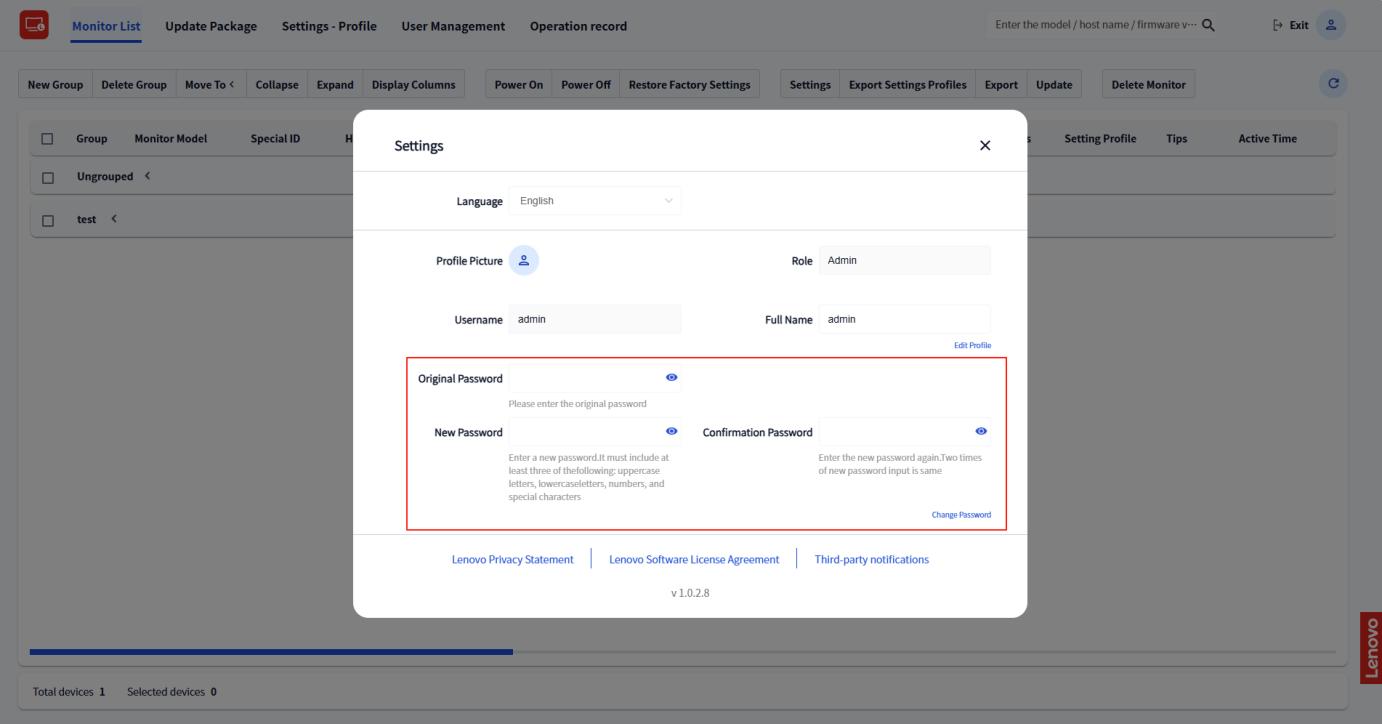Screen dimensions: 1382x724
Task: Click the Original Password input field
Action: click(585, 379)
